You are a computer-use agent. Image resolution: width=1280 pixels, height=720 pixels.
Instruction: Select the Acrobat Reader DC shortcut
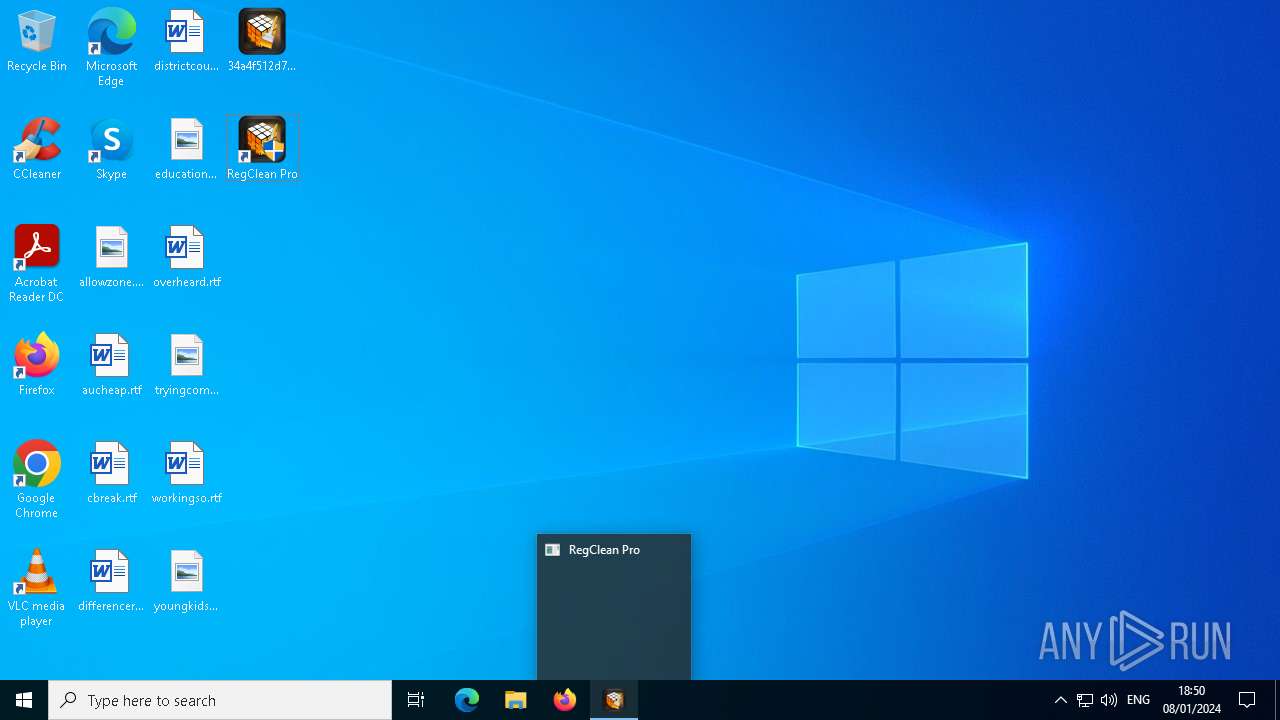pyautogui.click(x=37, y=264)
